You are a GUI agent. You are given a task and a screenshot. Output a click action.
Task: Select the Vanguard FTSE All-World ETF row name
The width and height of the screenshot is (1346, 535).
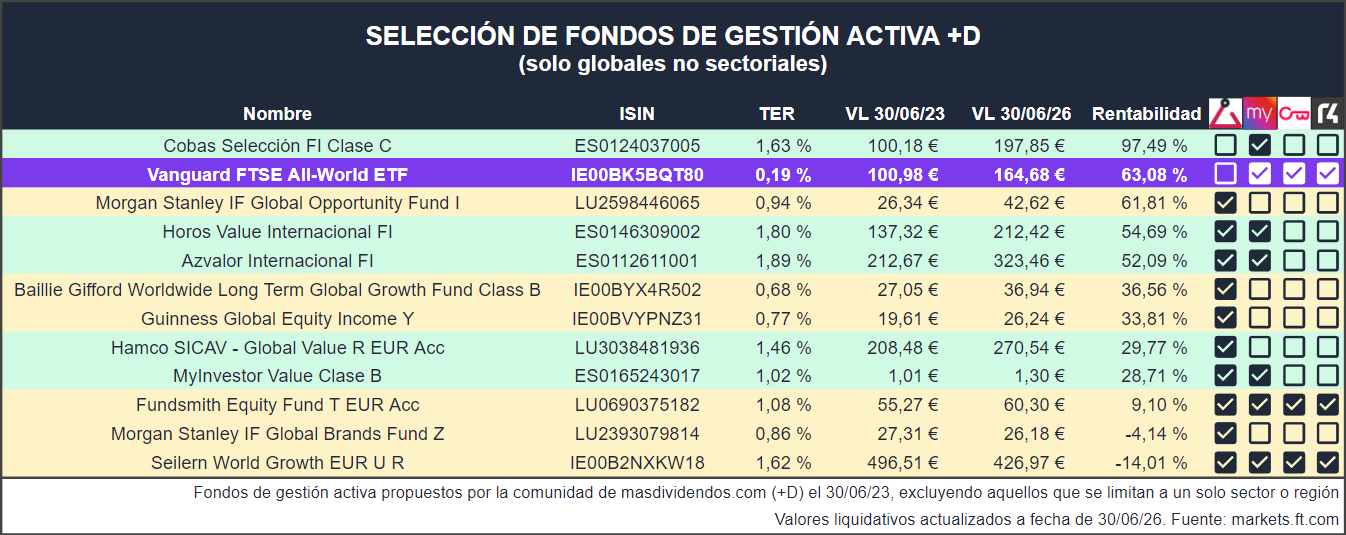[x=277, y=175]
